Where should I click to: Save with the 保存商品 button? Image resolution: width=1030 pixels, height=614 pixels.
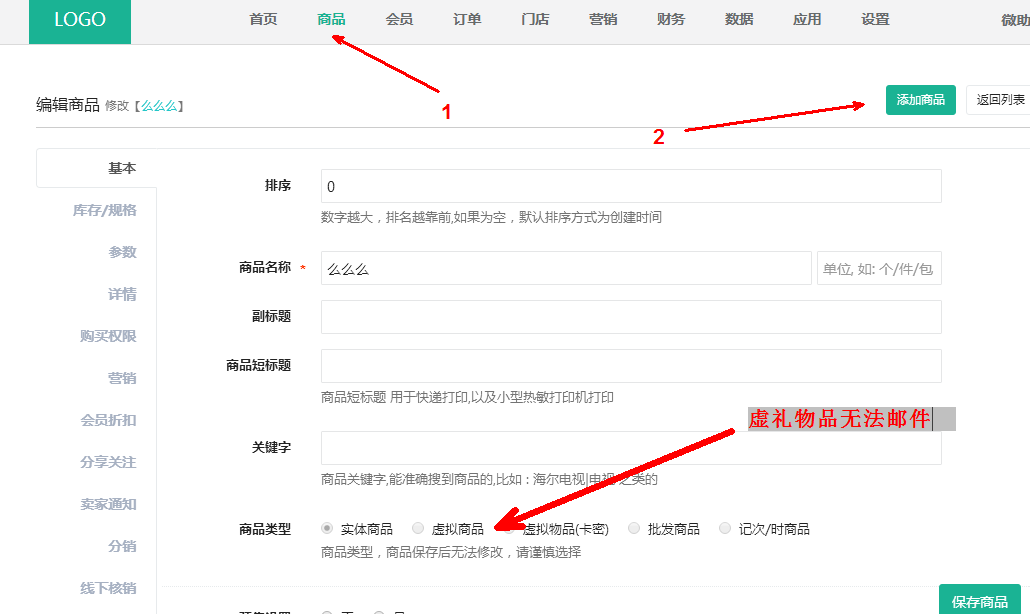pos(979,601)
